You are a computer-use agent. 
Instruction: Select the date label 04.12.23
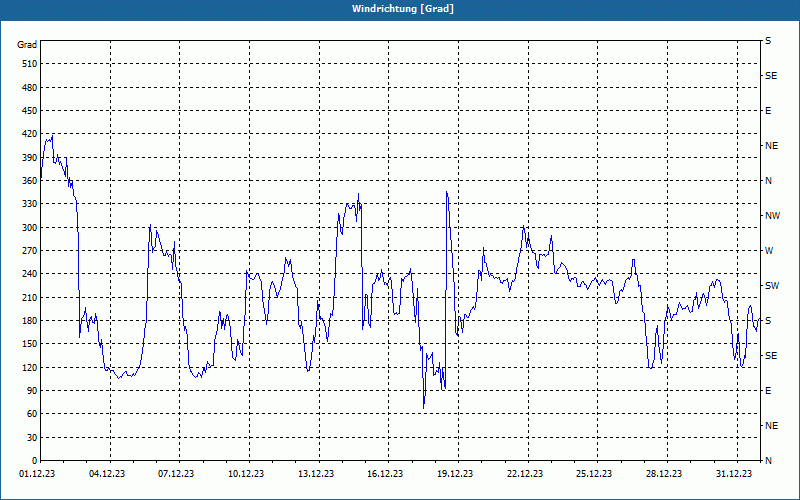pyautogui.click(x=107, y=474)
